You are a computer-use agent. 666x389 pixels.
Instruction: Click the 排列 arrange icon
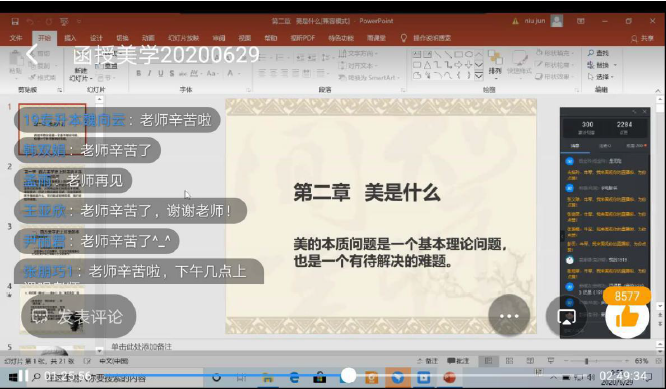(x=495, y=63)
